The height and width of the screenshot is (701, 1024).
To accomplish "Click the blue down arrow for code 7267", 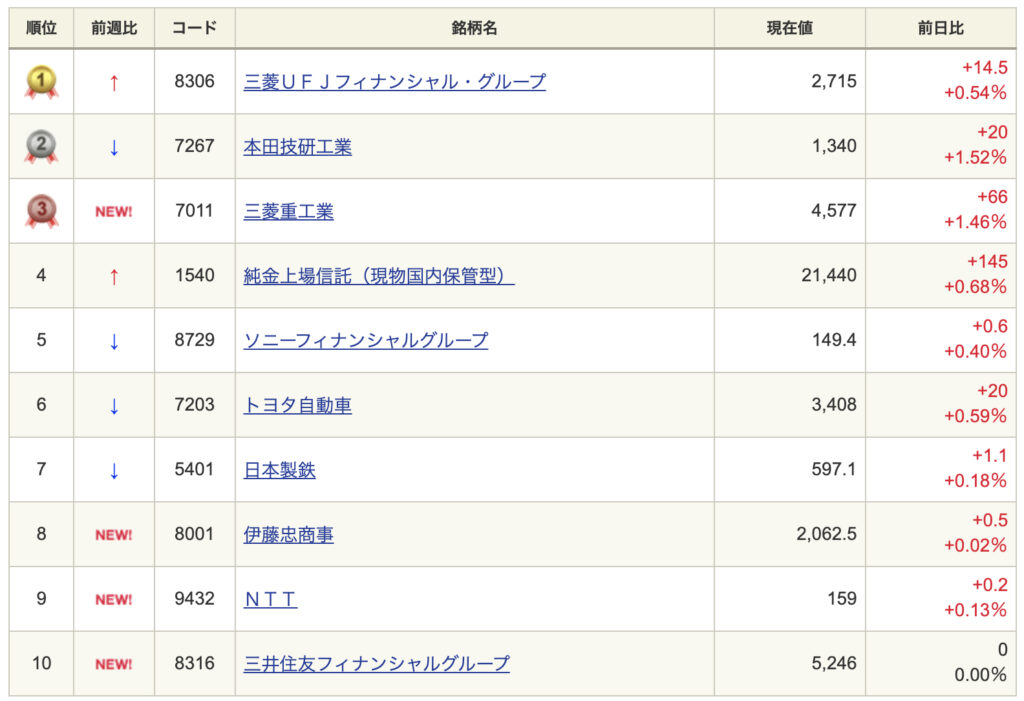I will (x=114, y=147).
